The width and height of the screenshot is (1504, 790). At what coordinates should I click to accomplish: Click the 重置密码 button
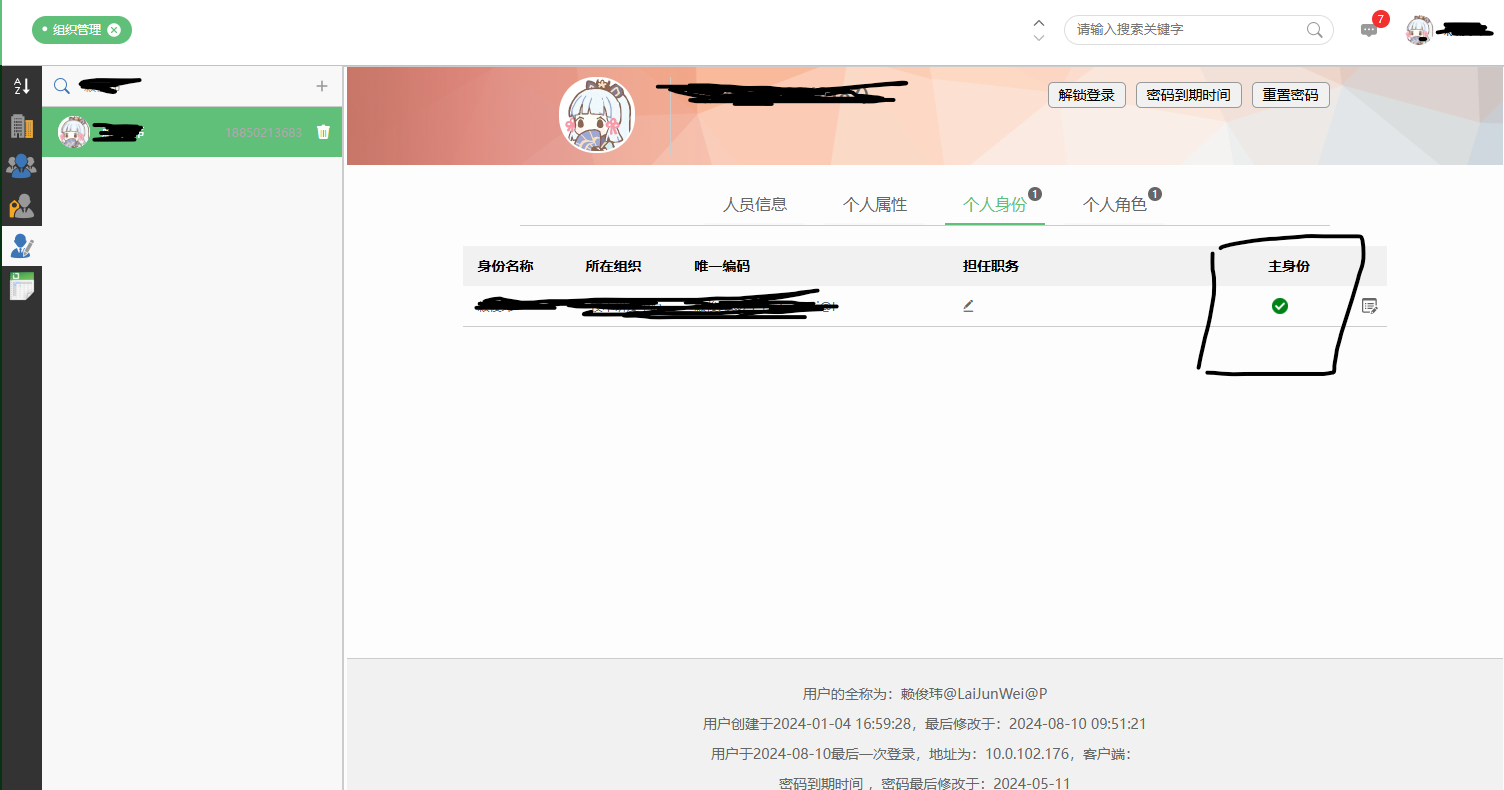tap(1290, 94)
